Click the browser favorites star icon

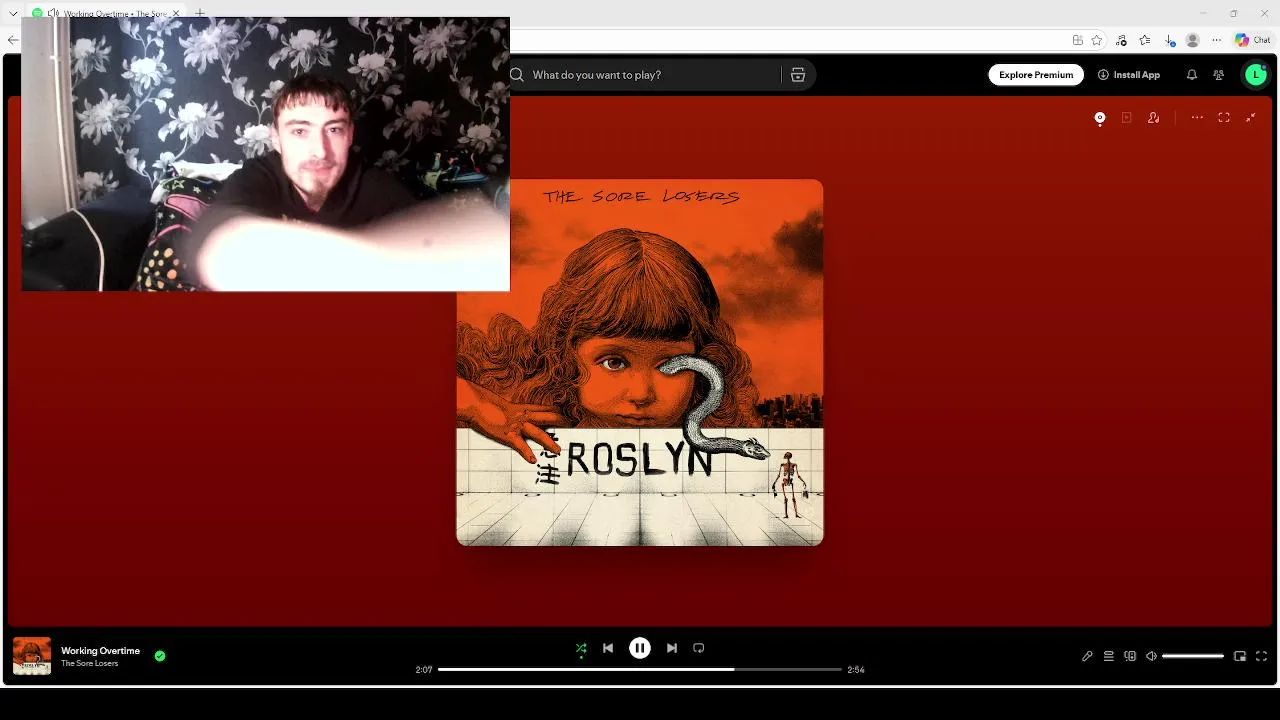click(1097, 40)
